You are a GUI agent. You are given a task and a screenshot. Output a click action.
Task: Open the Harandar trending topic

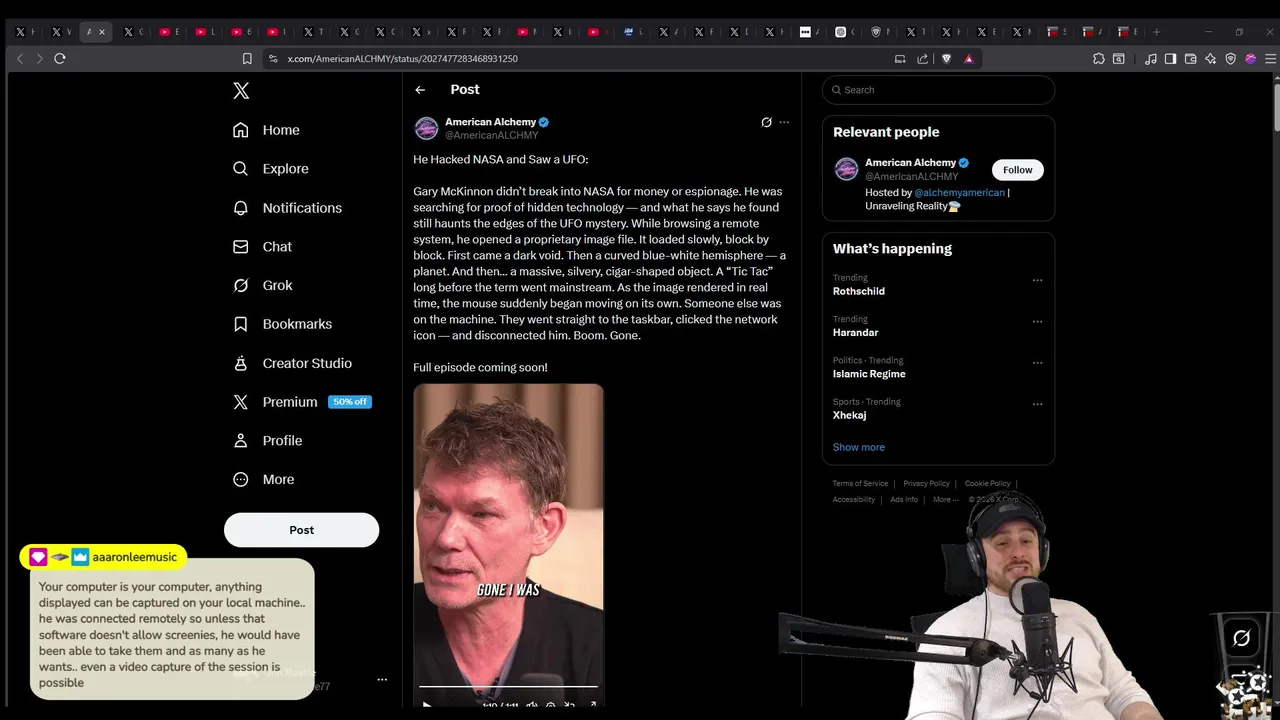(x=855, y=332)
